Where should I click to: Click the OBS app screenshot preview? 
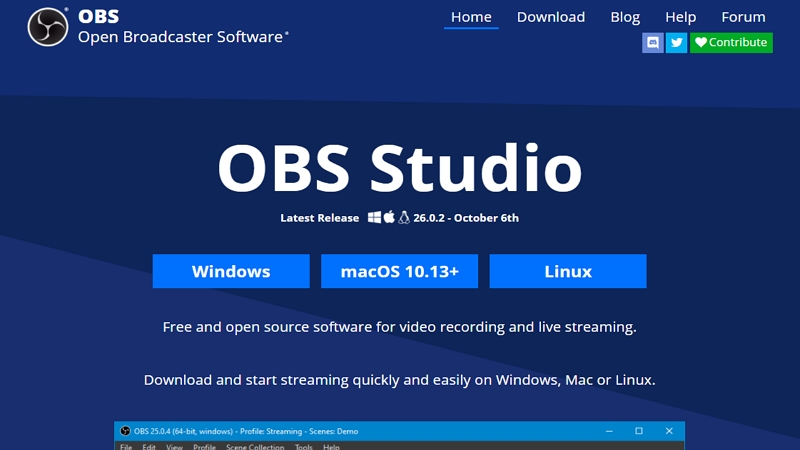tap(400, 440)
